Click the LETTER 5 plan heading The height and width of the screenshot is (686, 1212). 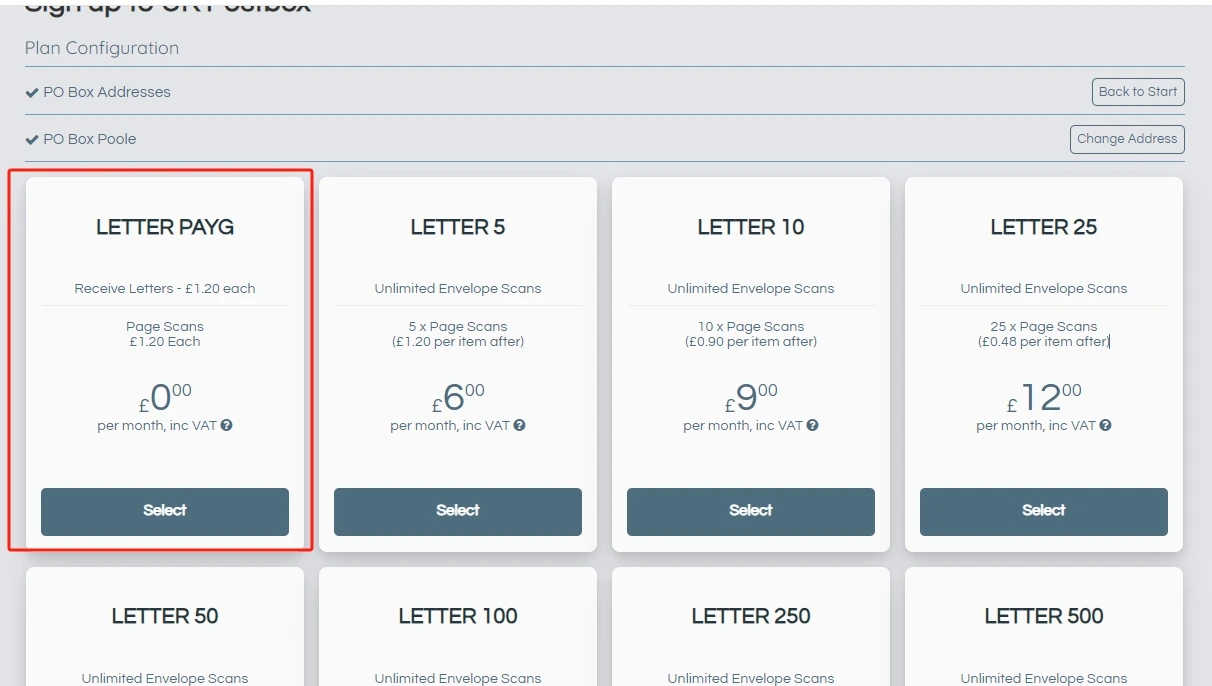coord(458,227)
